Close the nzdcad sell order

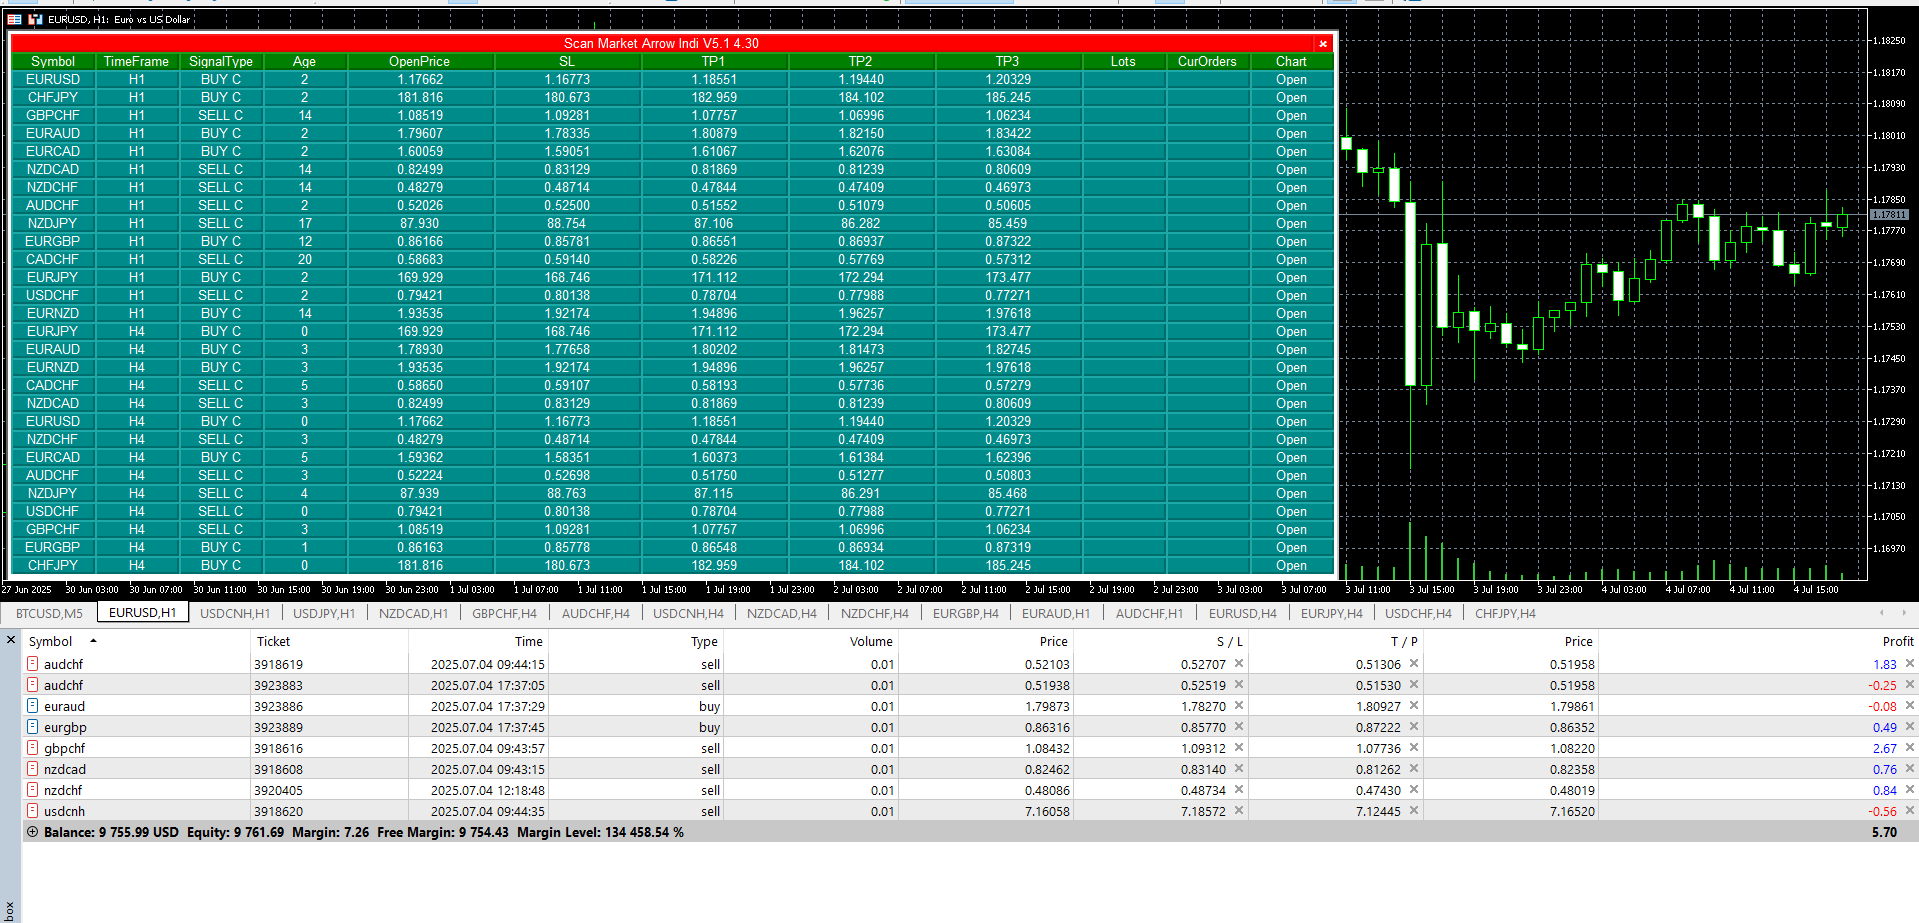coord(1909,769)
